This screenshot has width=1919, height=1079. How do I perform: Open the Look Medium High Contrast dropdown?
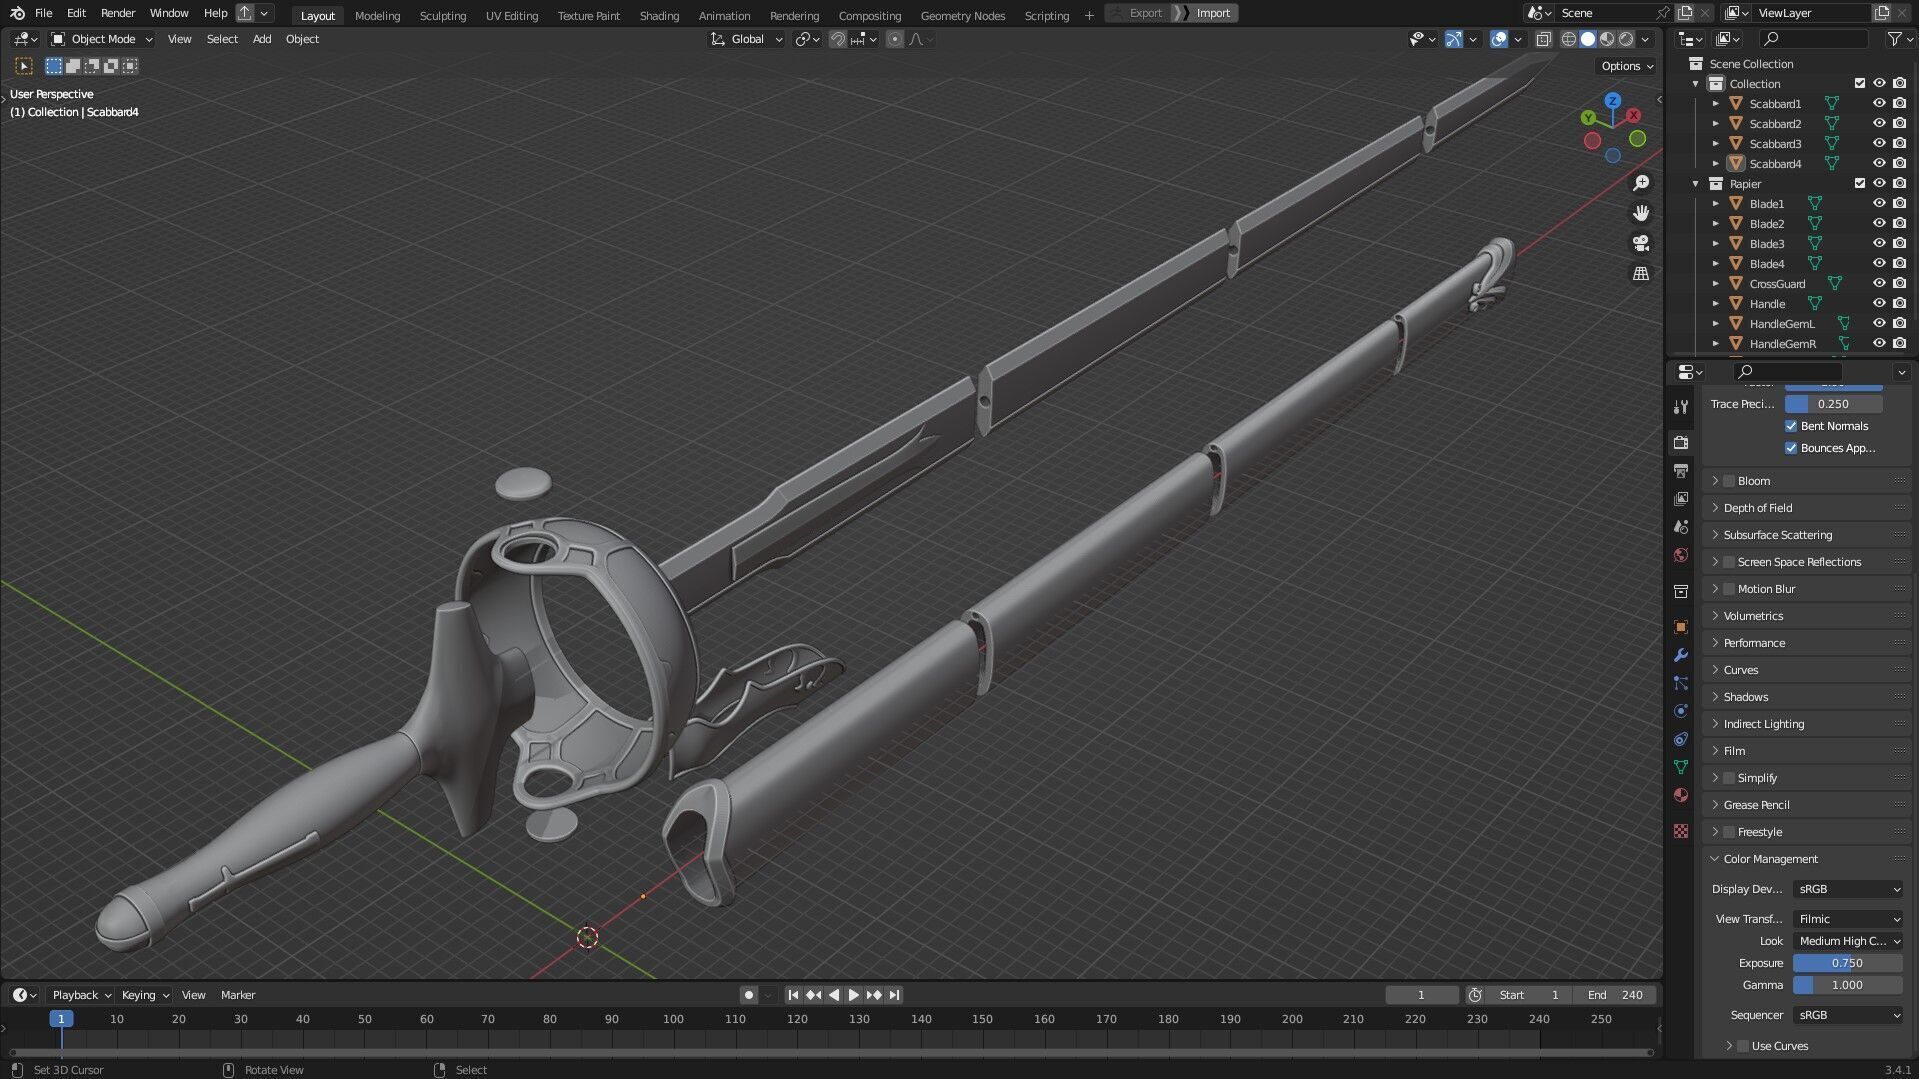pos(1848,941)
